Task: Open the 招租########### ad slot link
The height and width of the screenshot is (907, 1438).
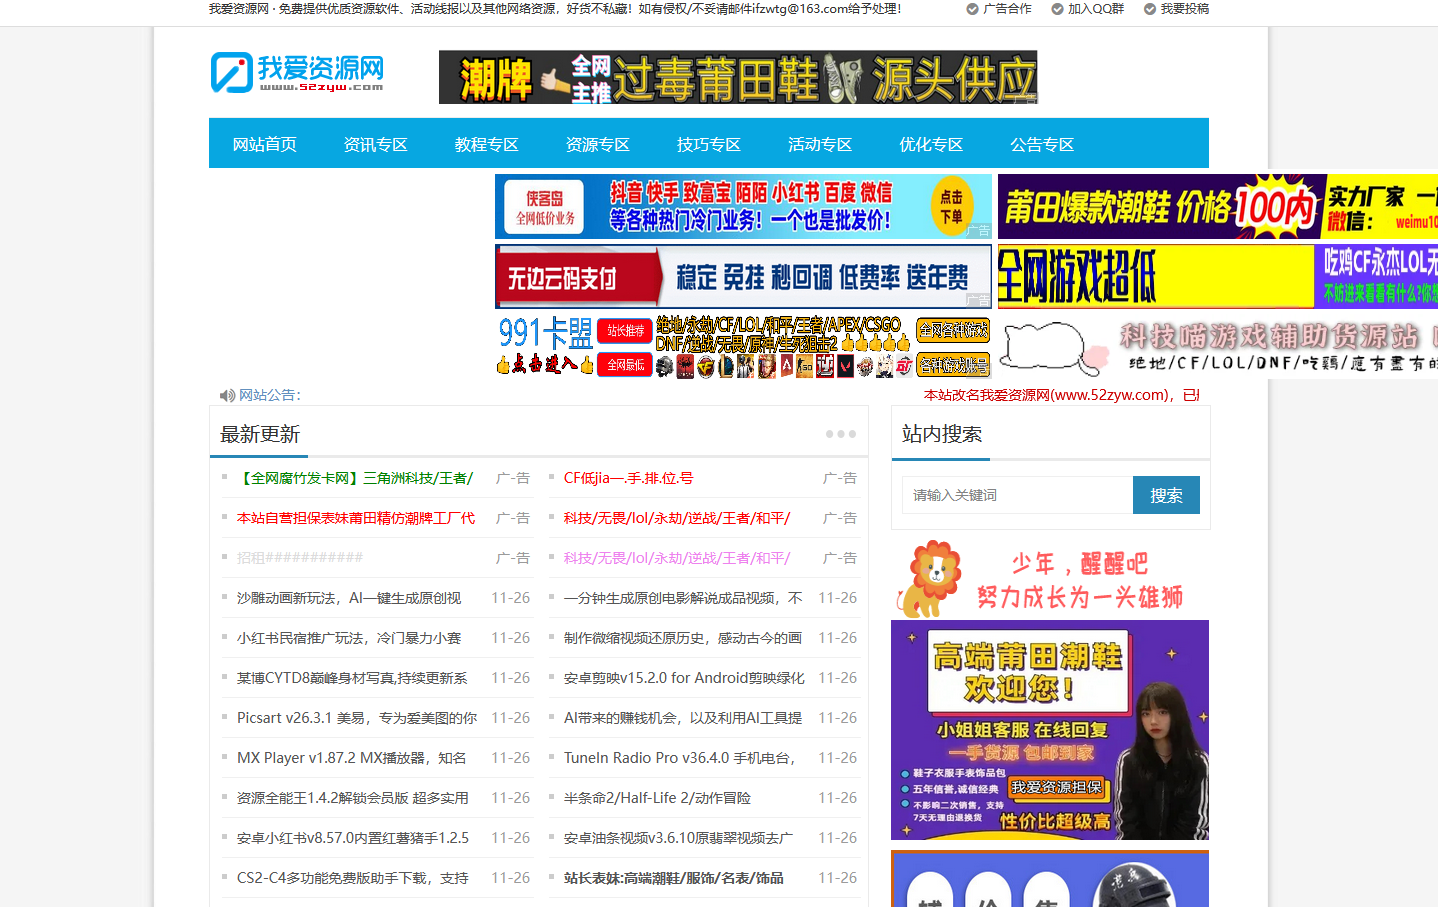Action: [x=300, y=558]
